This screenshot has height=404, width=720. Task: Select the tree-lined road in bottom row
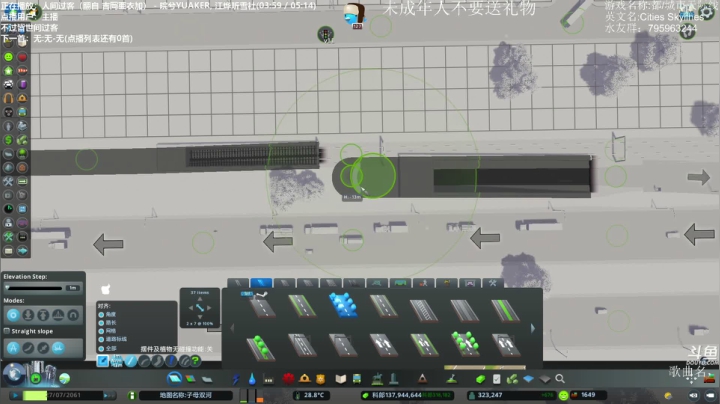(x=261, y=347)
